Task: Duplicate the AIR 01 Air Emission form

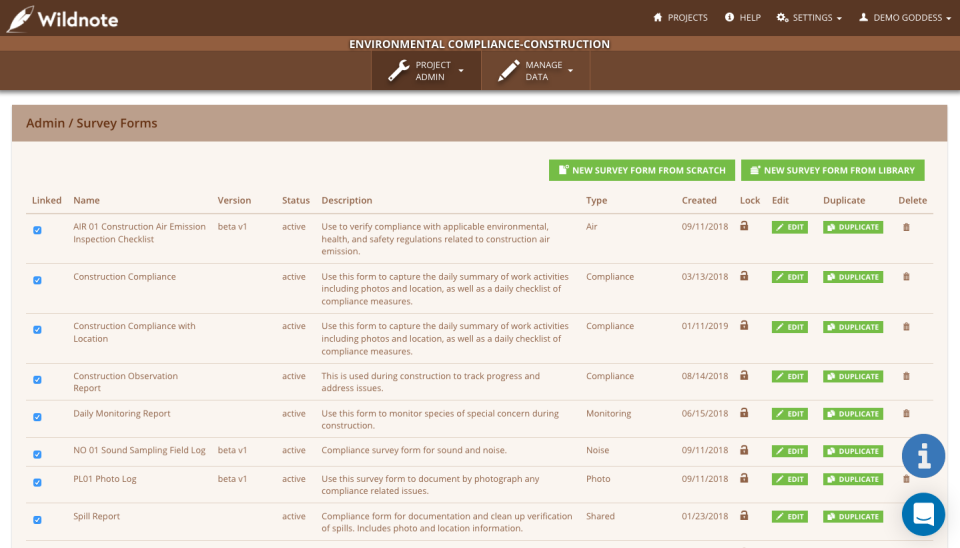Action: (853, 227)
